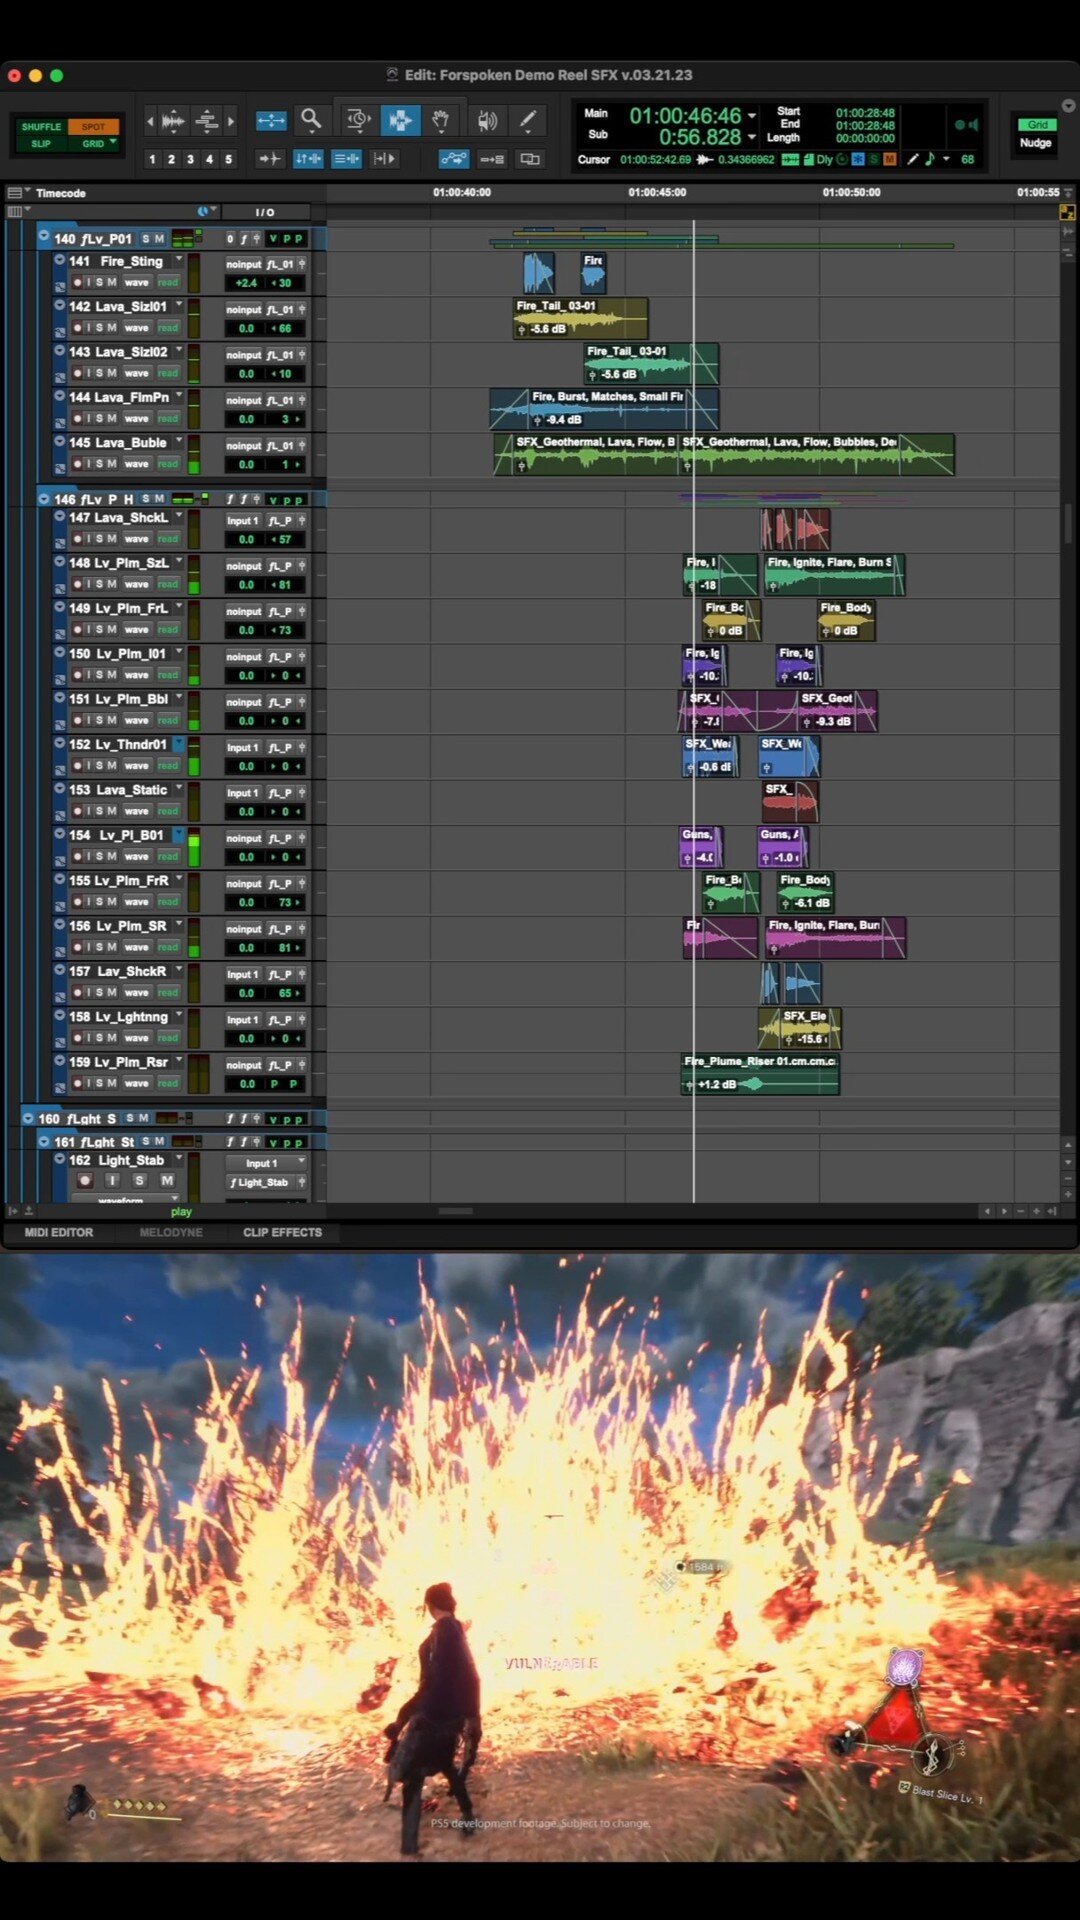Click the Mirrored MIDI Editing icon
Viewport: 1080px width, 1920px height.
[x=491, y=158]
